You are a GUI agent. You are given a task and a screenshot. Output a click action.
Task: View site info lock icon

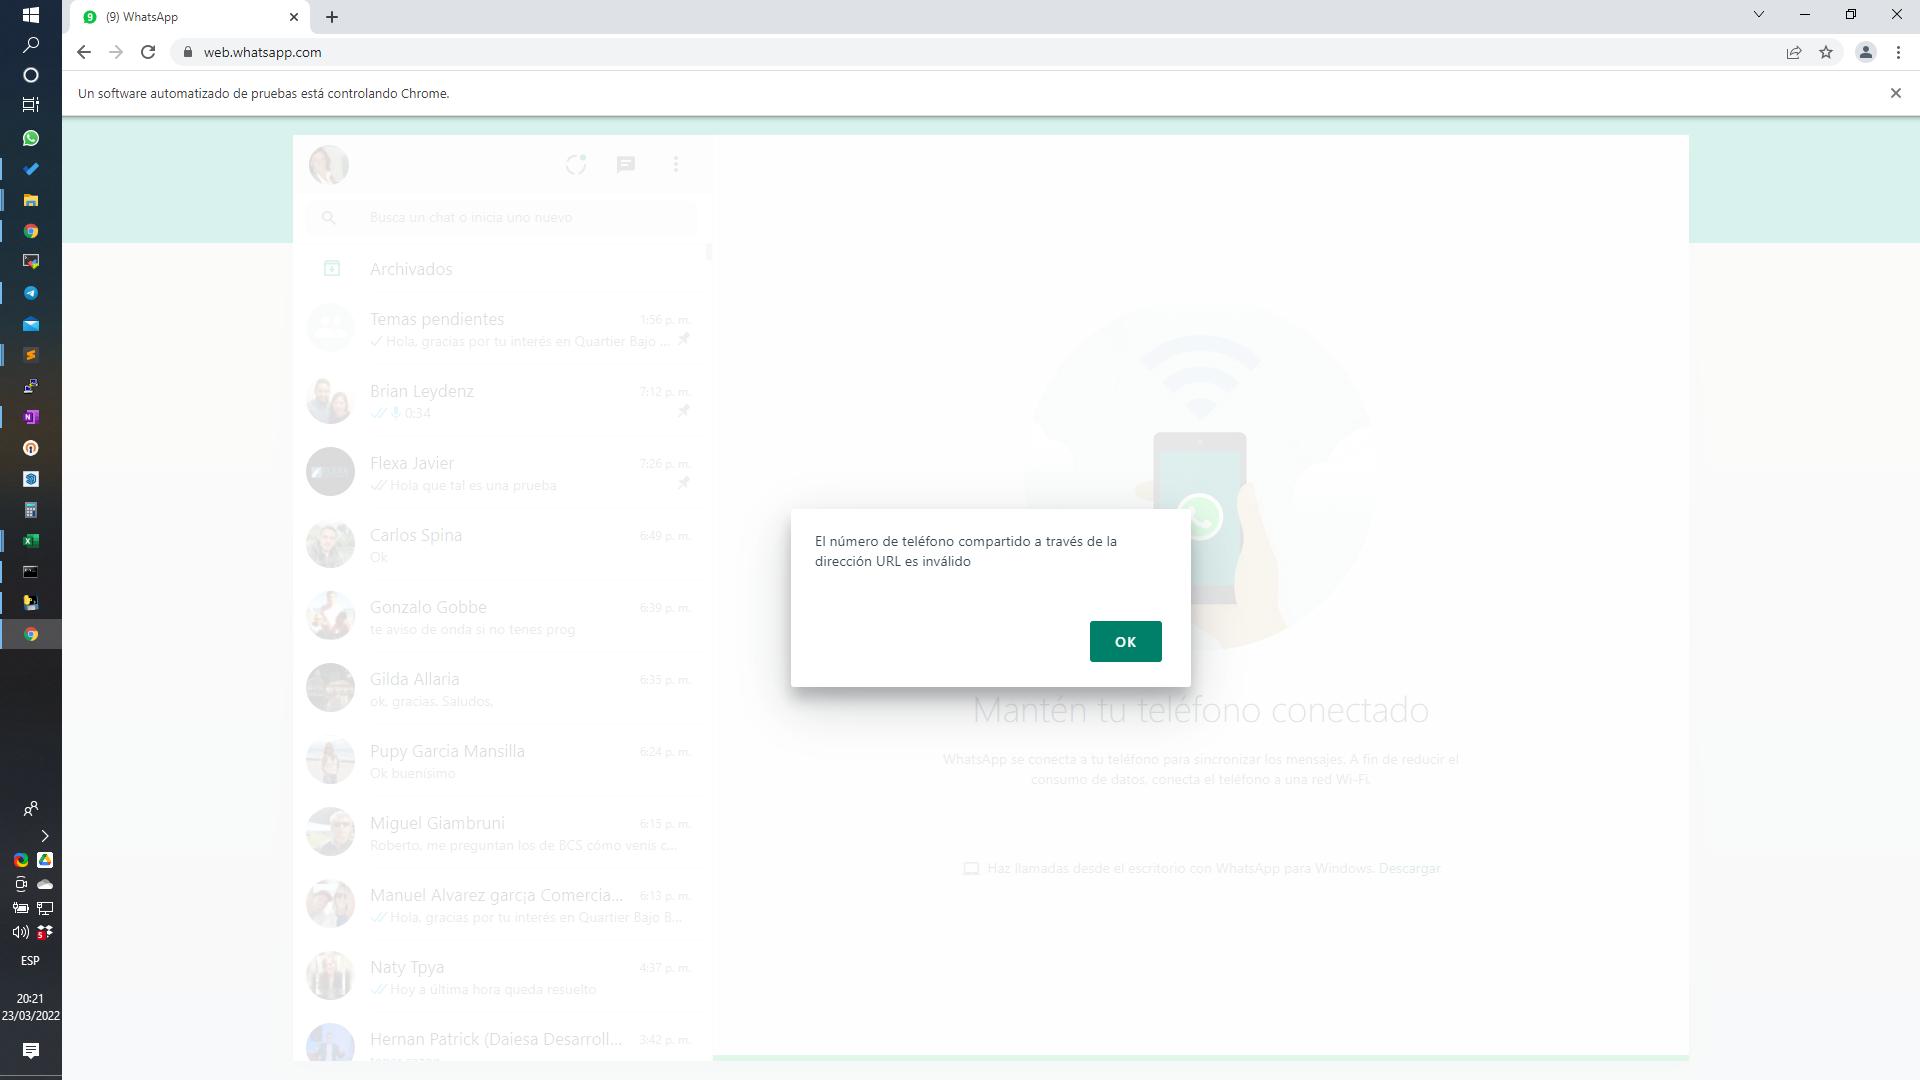coord(187,52)
